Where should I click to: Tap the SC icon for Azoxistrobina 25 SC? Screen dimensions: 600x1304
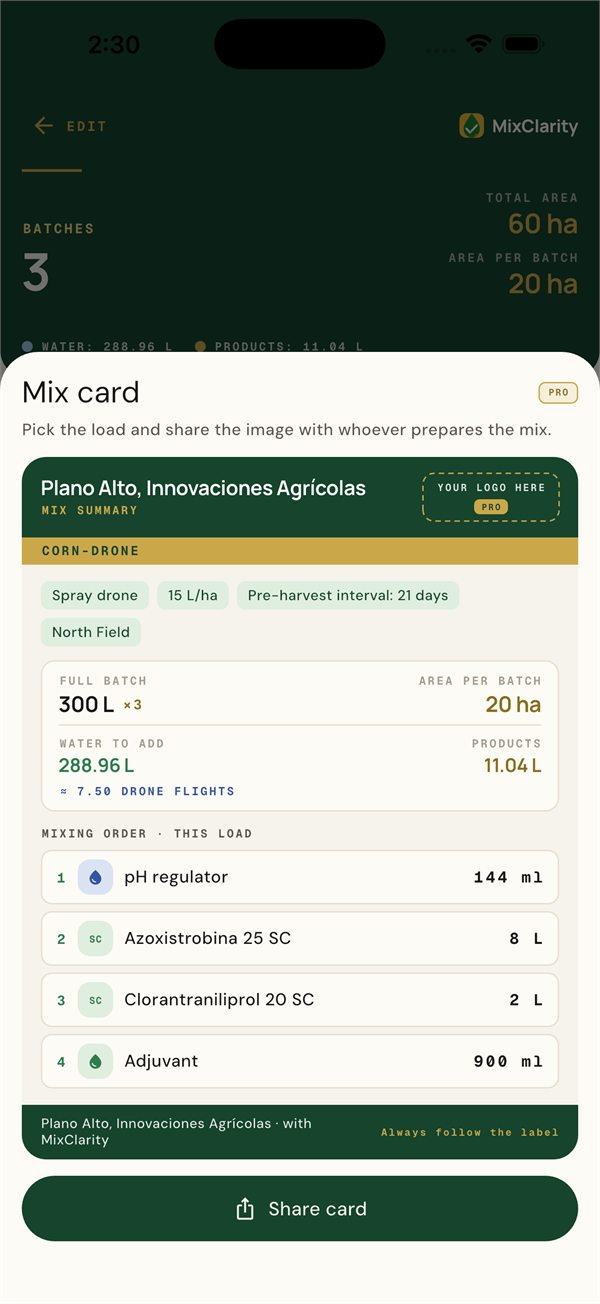tap(95, 939)
